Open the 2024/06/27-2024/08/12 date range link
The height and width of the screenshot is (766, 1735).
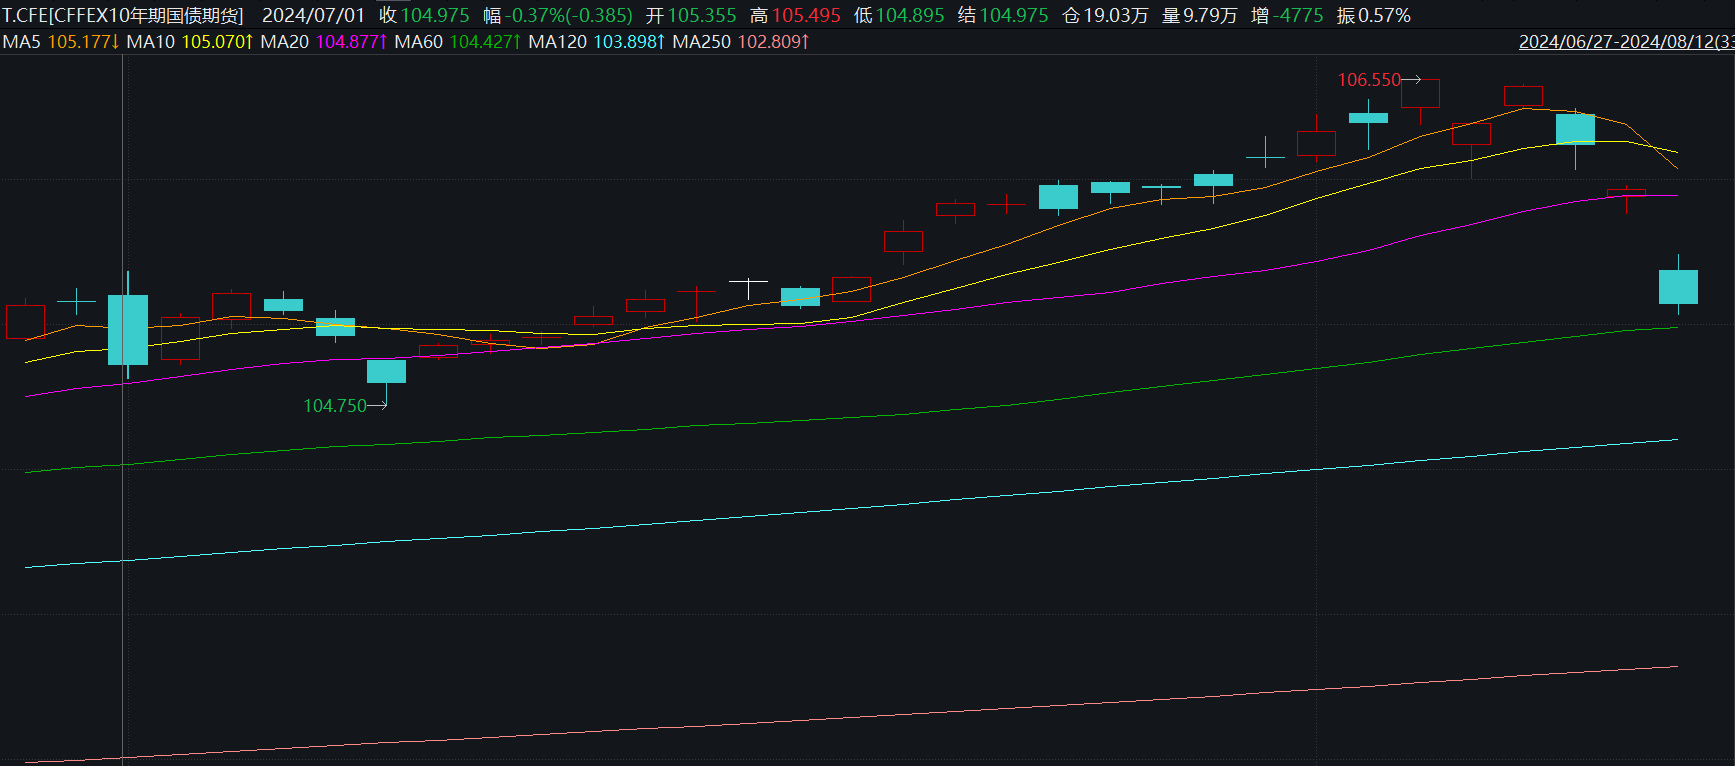pyautogui.click(x=1626, y=42)
